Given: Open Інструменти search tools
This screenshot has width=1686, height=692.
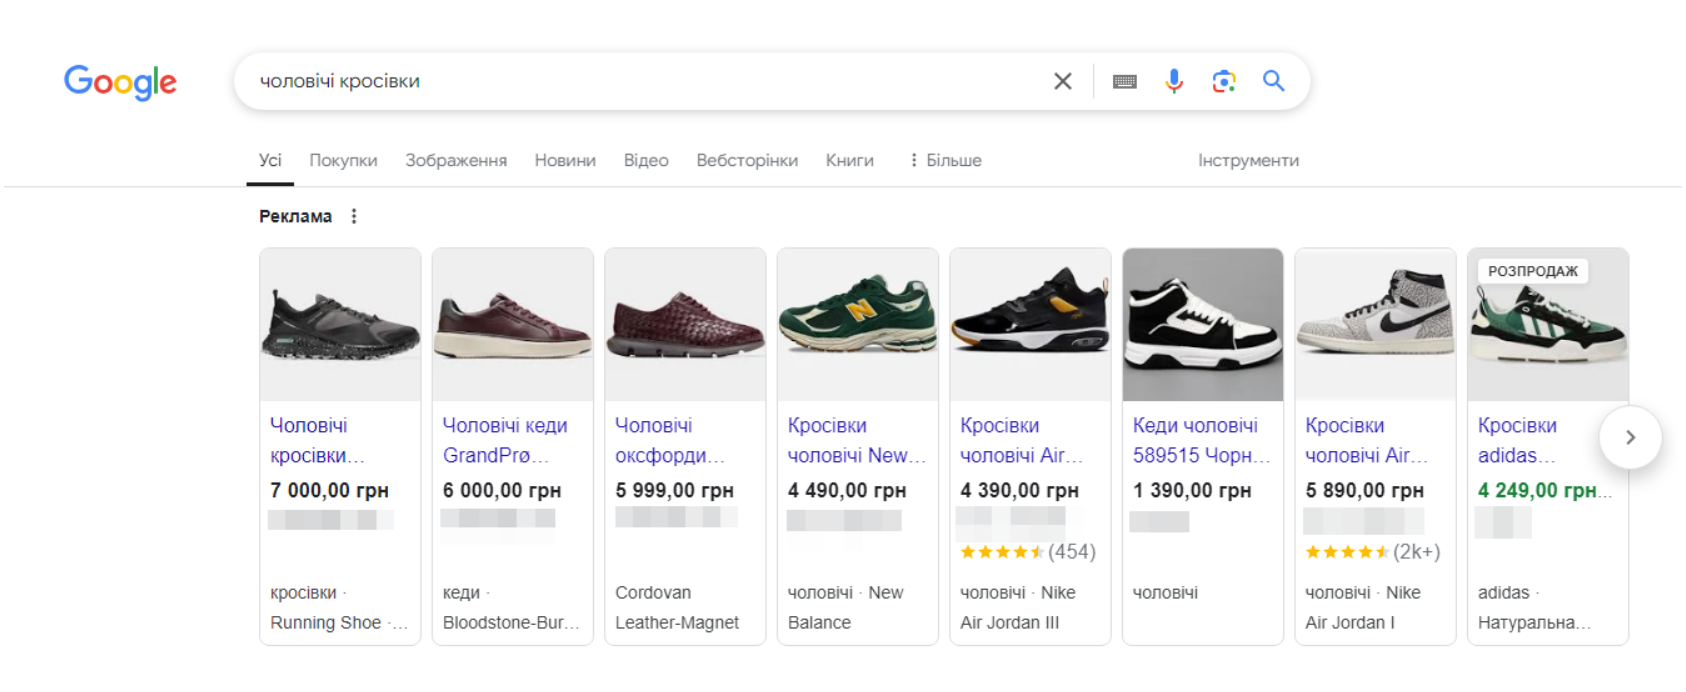Looking at the screenshot, I should pyautogui.click(x=1248, y=160).
